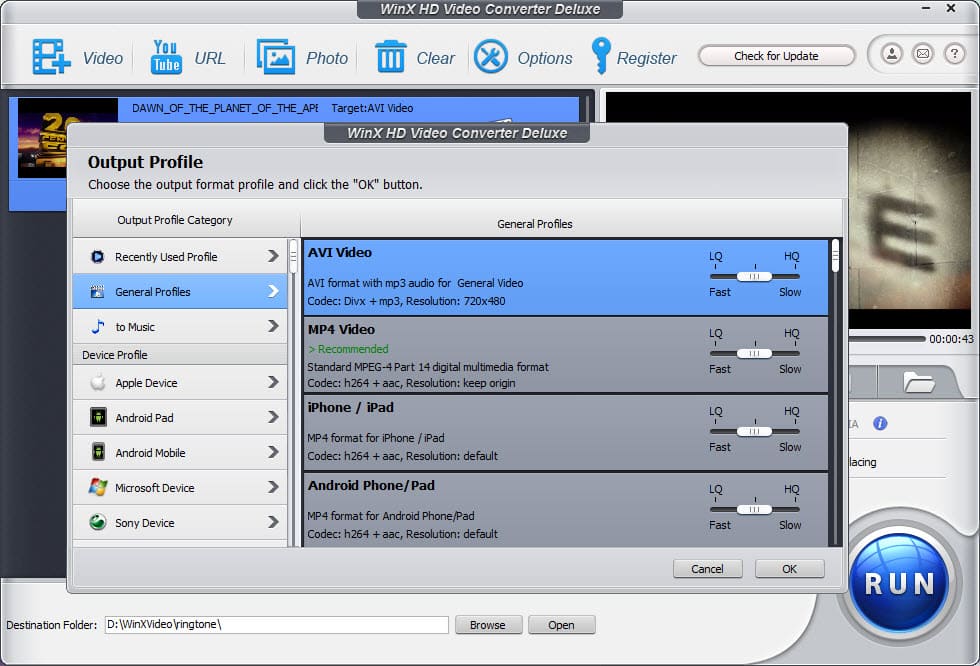This screenshot has width=980, height=666.
Task: Click the Options toolbar label
Action: click(x=545, y=58)
